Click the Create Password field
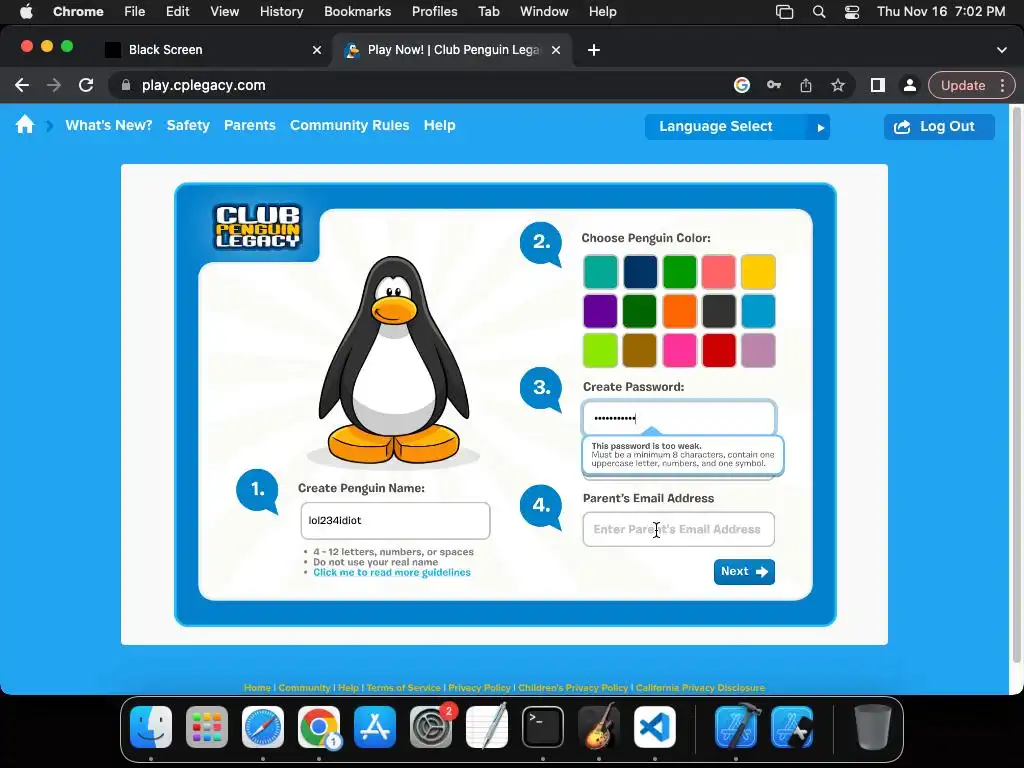Screen dimensions: 1024x768 pos(679,418)
